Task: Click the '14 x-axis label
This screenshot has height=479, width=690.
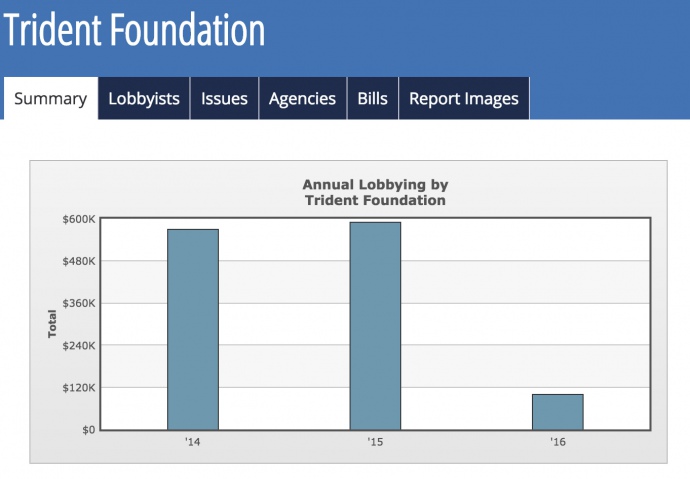Action: click(x=192, y=442)
